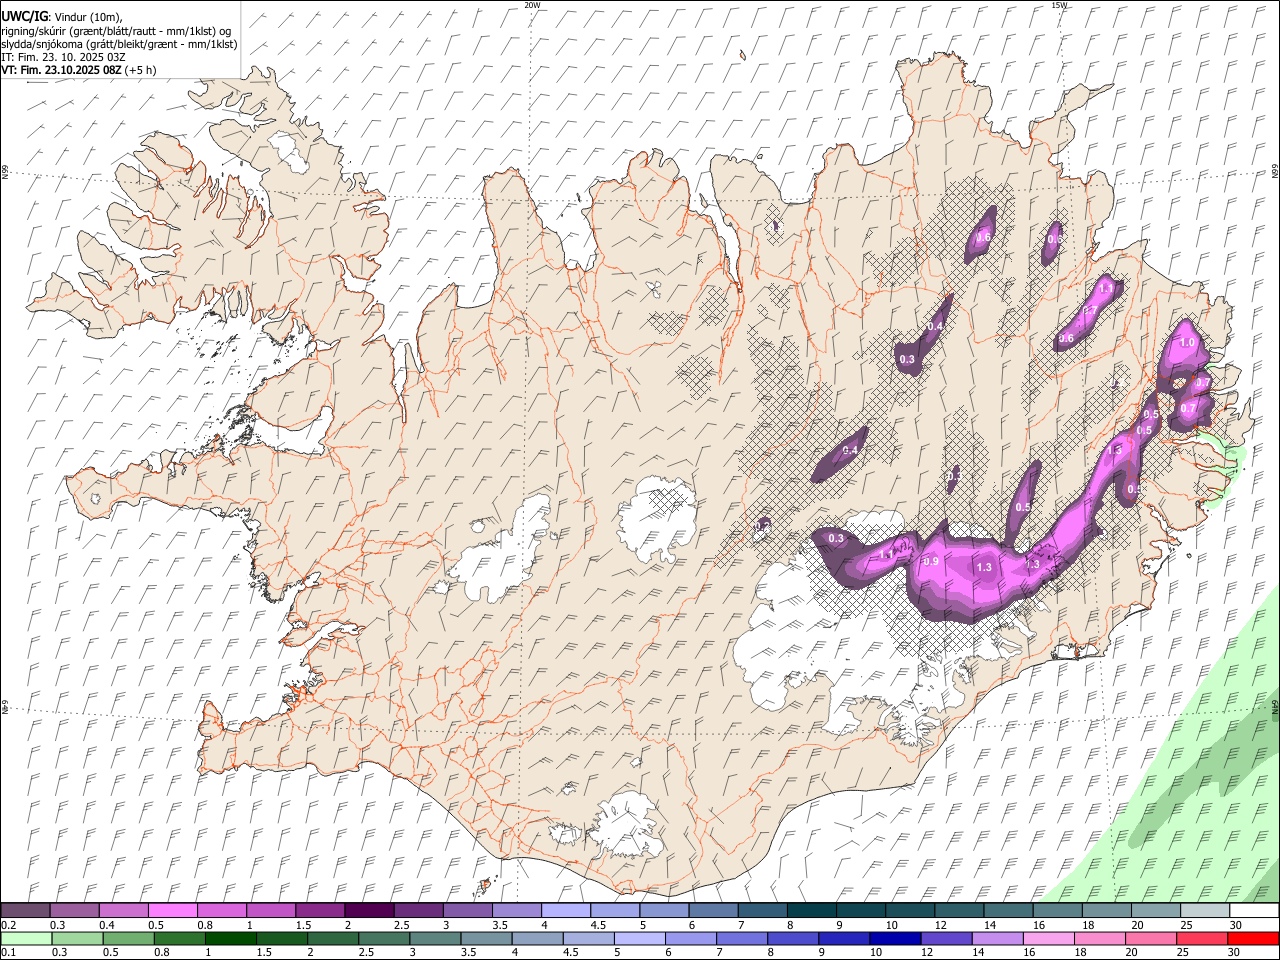Select top legend swatch between 2 and 2.5
1280x960 pixels.
(369, 910)
